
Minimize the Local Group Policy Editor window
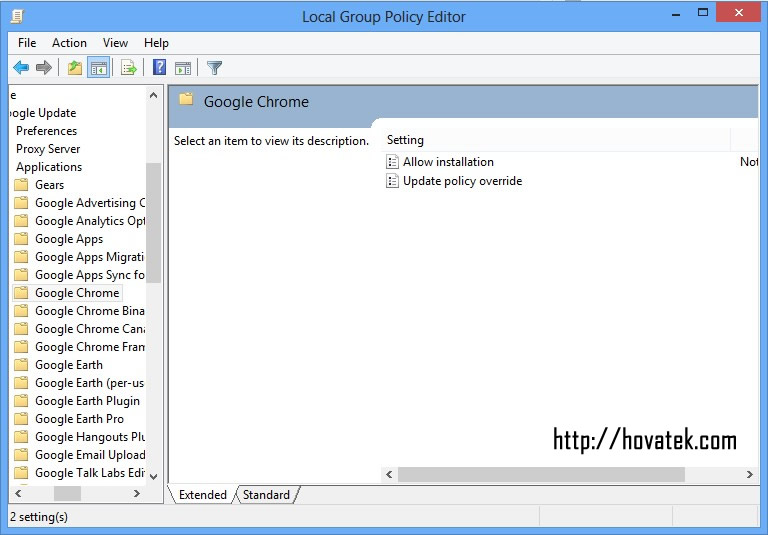676,14
